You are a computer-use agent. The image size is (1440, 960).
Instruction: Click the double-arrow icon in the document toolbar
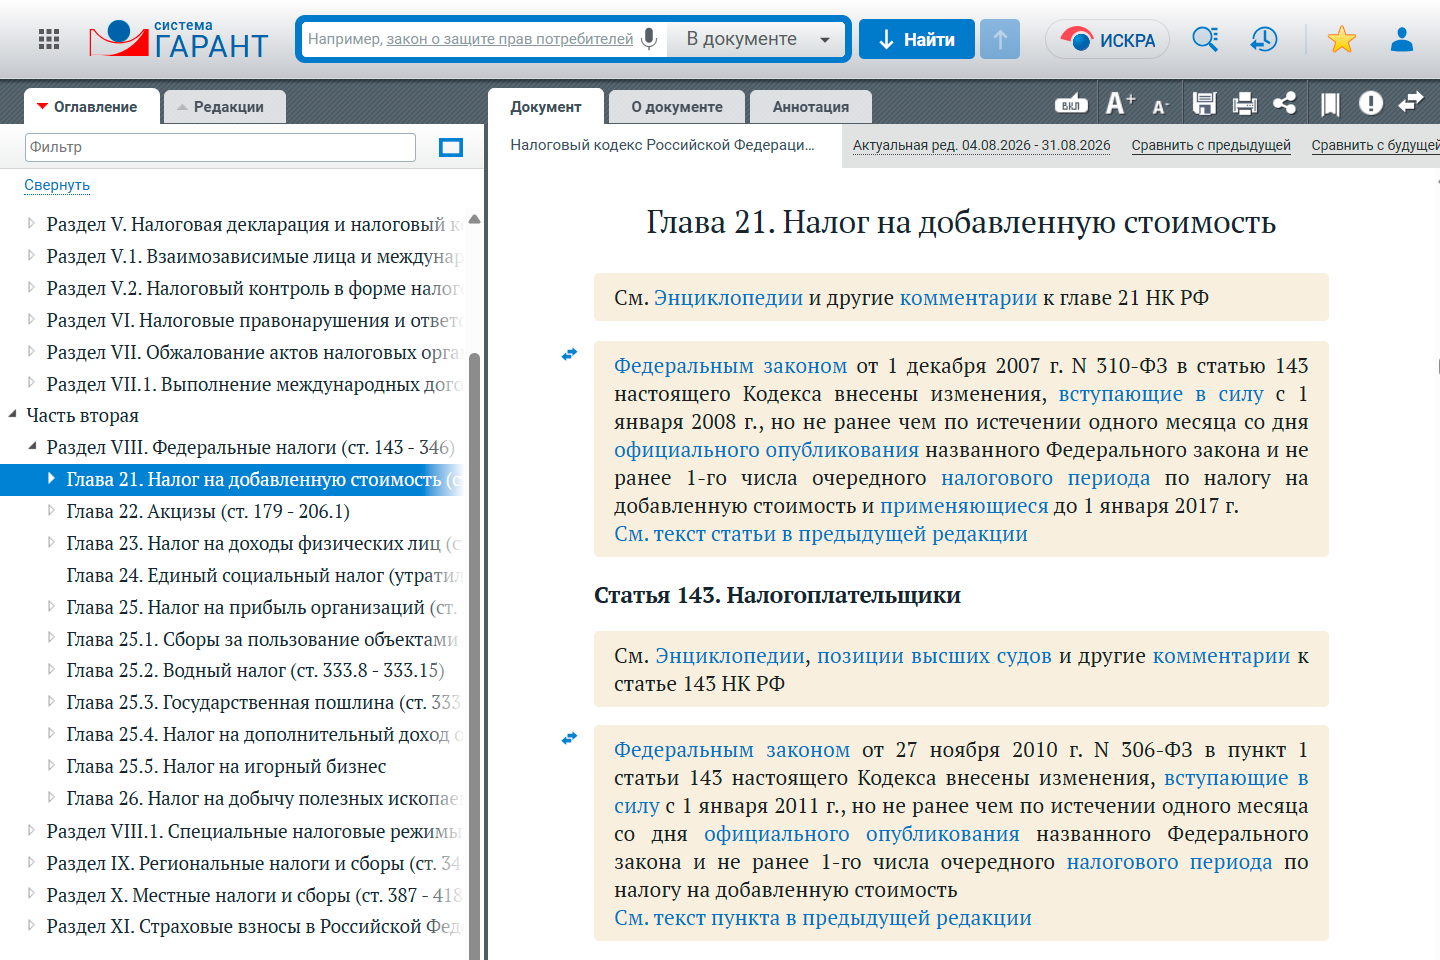tap(1411, 102)
